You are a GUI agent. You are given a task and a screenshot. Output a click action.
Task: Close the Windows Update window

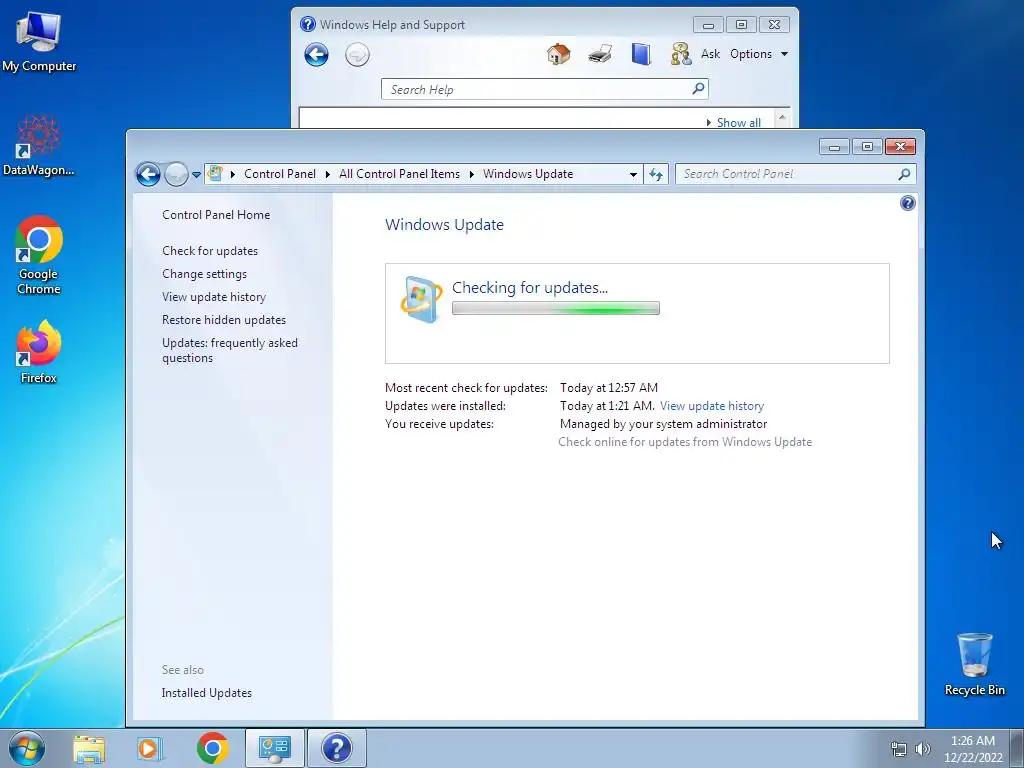pos(900,146)
